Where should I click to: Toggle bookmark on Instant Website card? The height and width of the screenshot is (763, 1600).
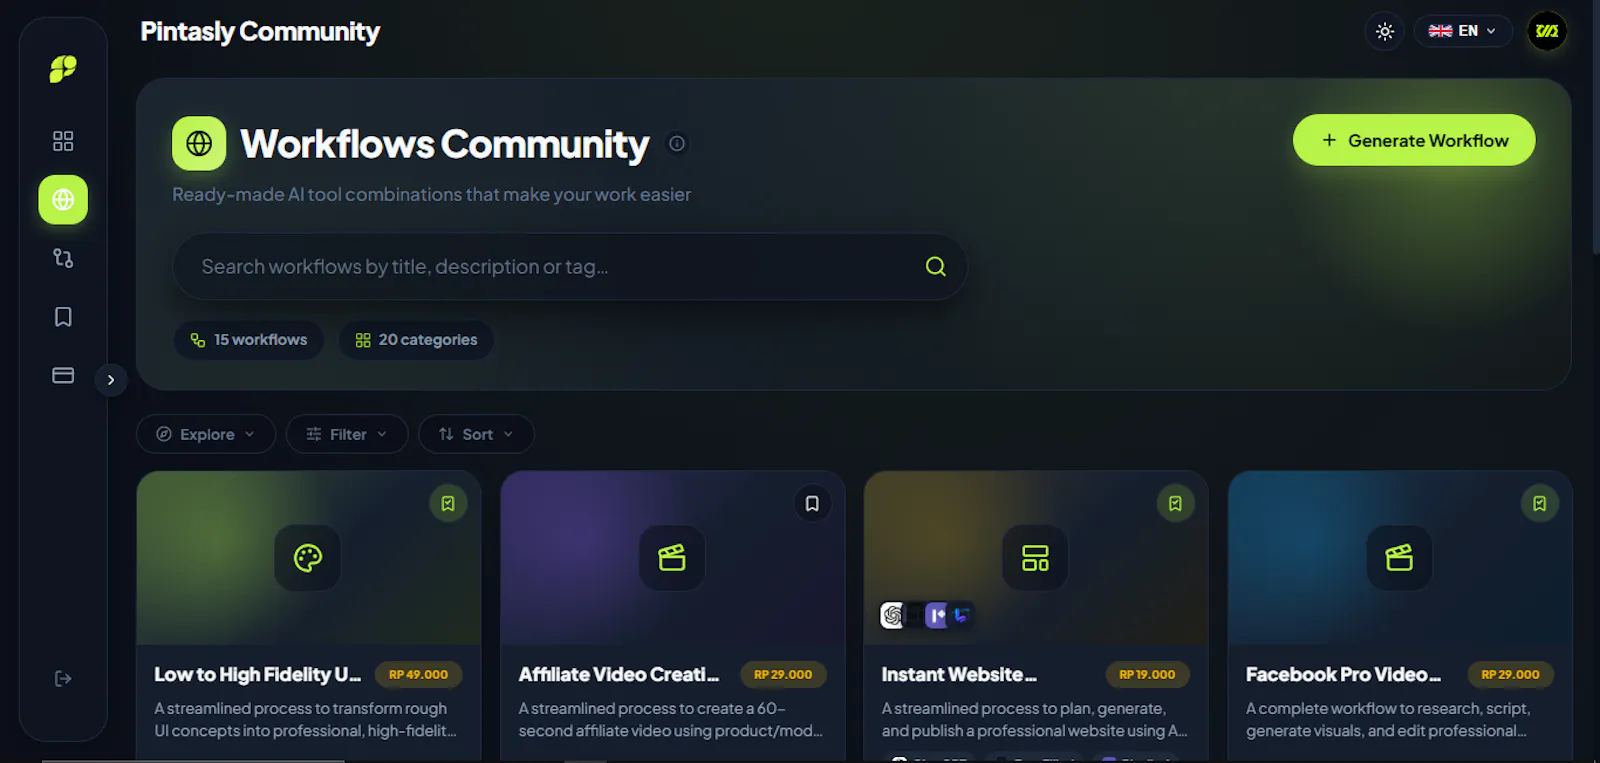click(x=1176, y=504)
